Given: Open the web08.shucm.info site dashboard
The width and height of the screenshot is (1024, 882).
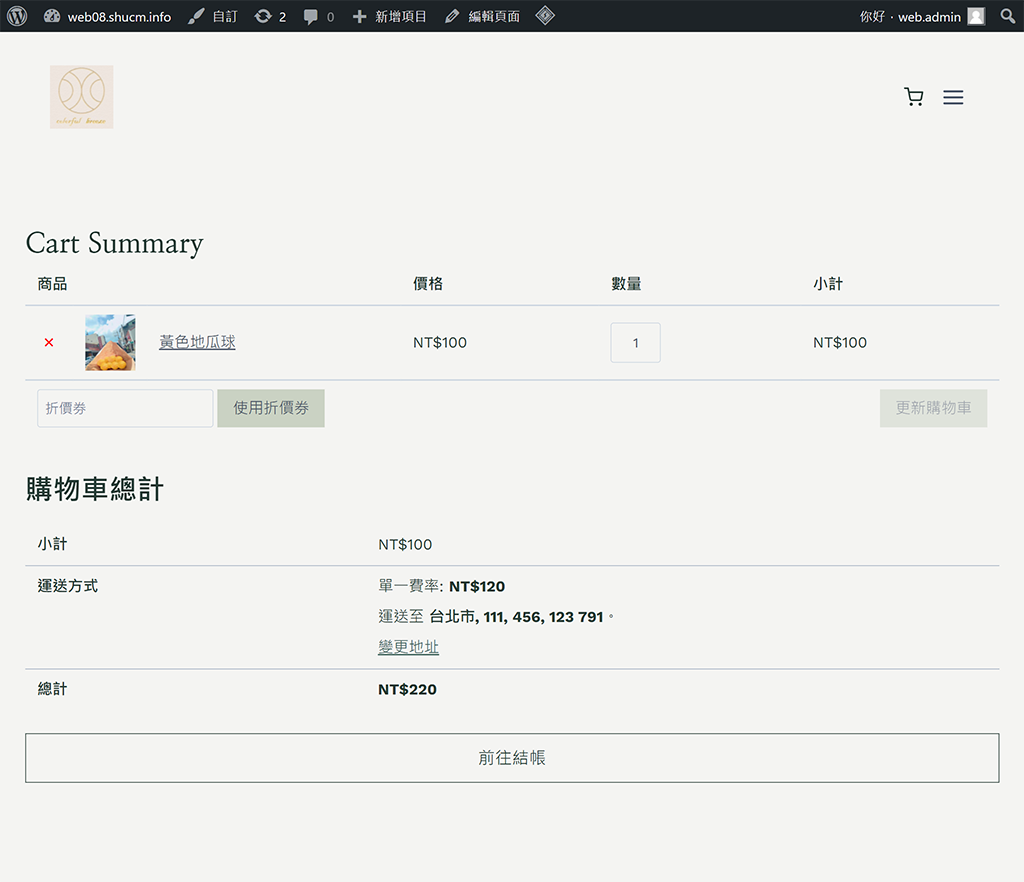Looking at the screenshot, I should click(x=108, y=16).
